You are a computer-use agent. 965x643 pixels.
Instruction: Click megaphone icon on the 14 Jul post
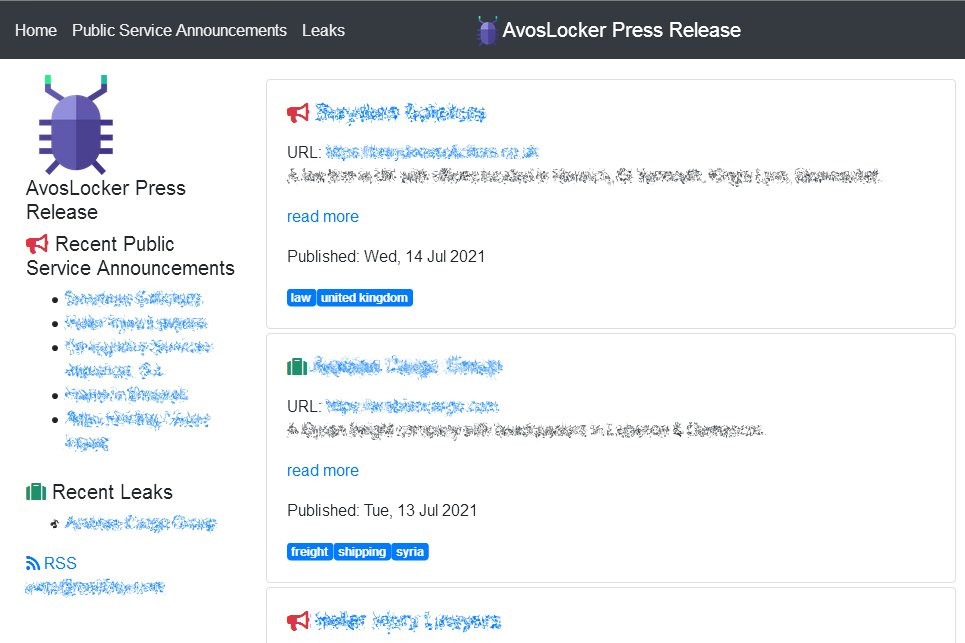(x=298, y=113)
